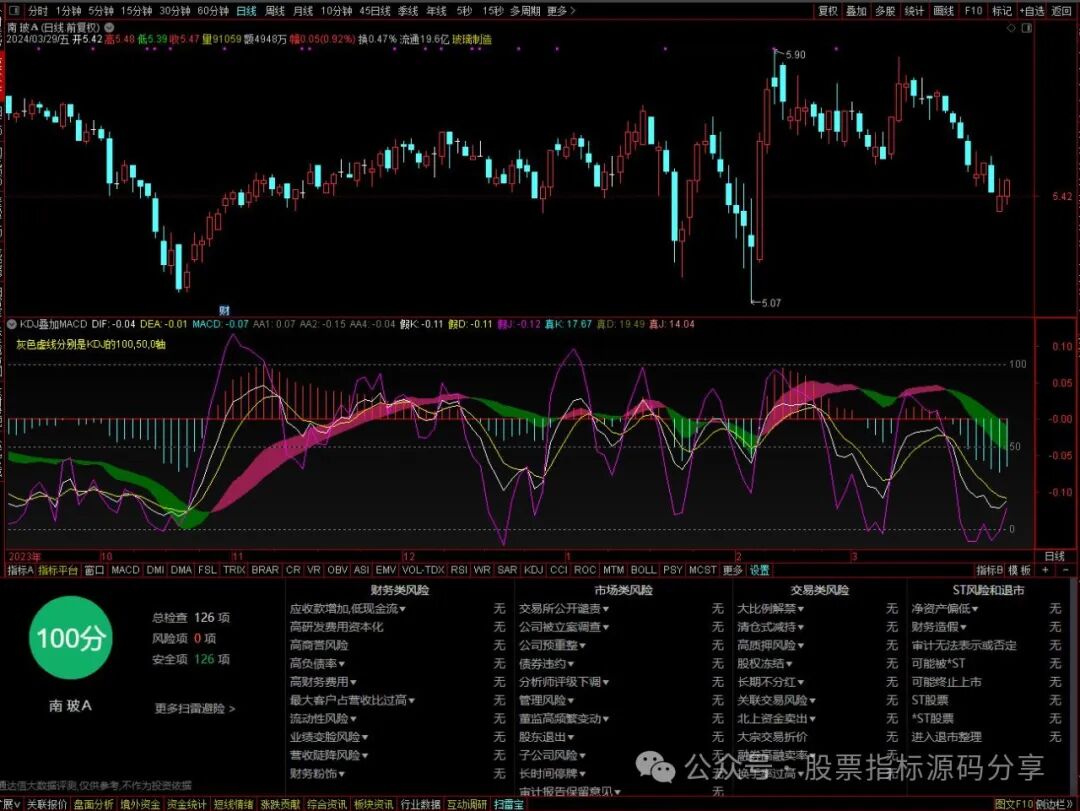Select the 15分钟 period

tap(136, 11)
